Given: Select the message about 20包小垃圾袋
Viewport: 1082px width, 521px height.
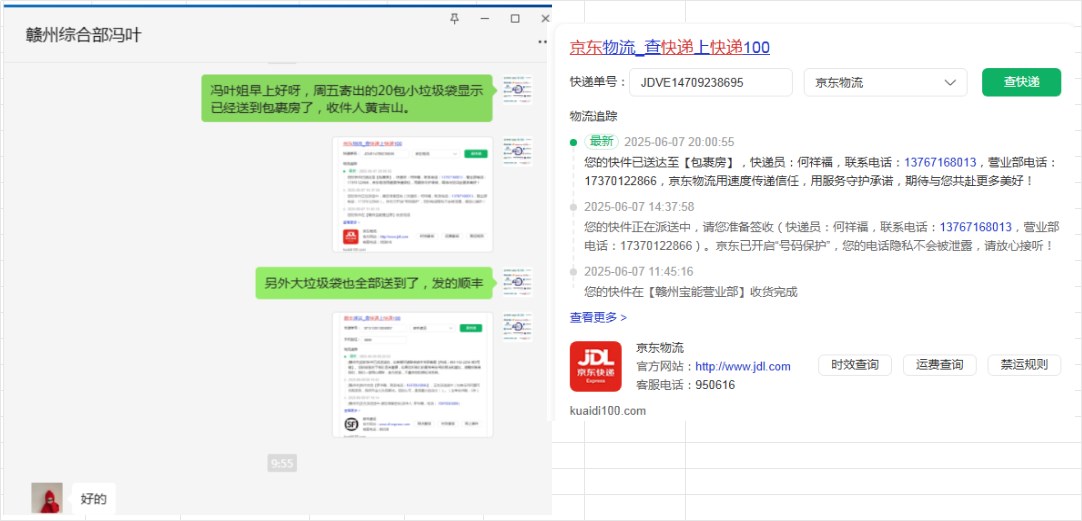Looking at the screenshot, I should point(347,98).
